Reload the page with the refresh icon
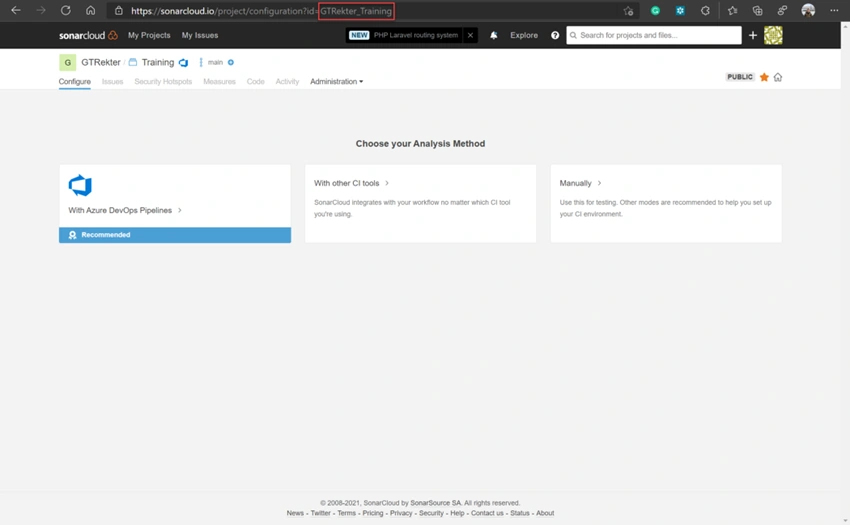The height and width of the screenshot is (525, 850). 66,10
